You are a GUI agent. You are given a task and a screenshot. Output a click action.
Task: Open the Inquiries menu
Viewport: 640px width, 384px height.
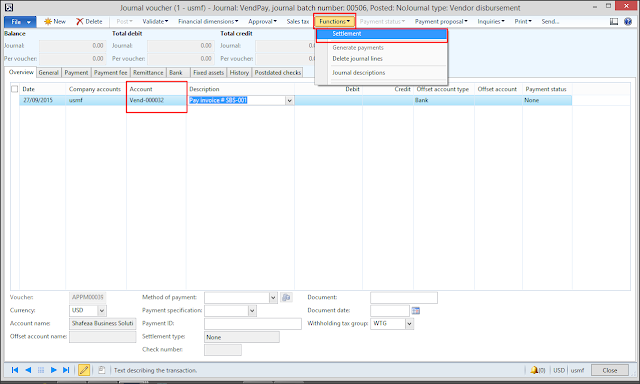point(491,22)
